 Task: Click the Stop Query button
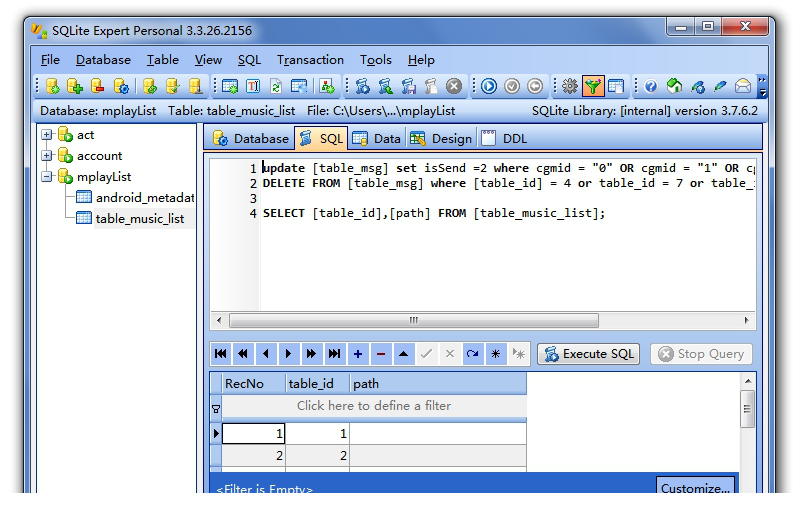pyautogui.click(x=702, y=354)
